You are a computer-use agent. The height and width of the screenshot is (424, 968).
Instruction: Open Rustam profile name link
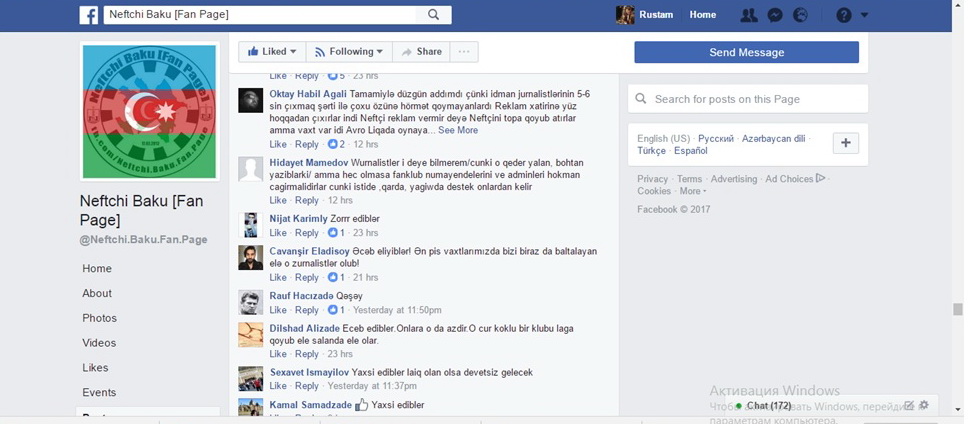click(656, 15)
